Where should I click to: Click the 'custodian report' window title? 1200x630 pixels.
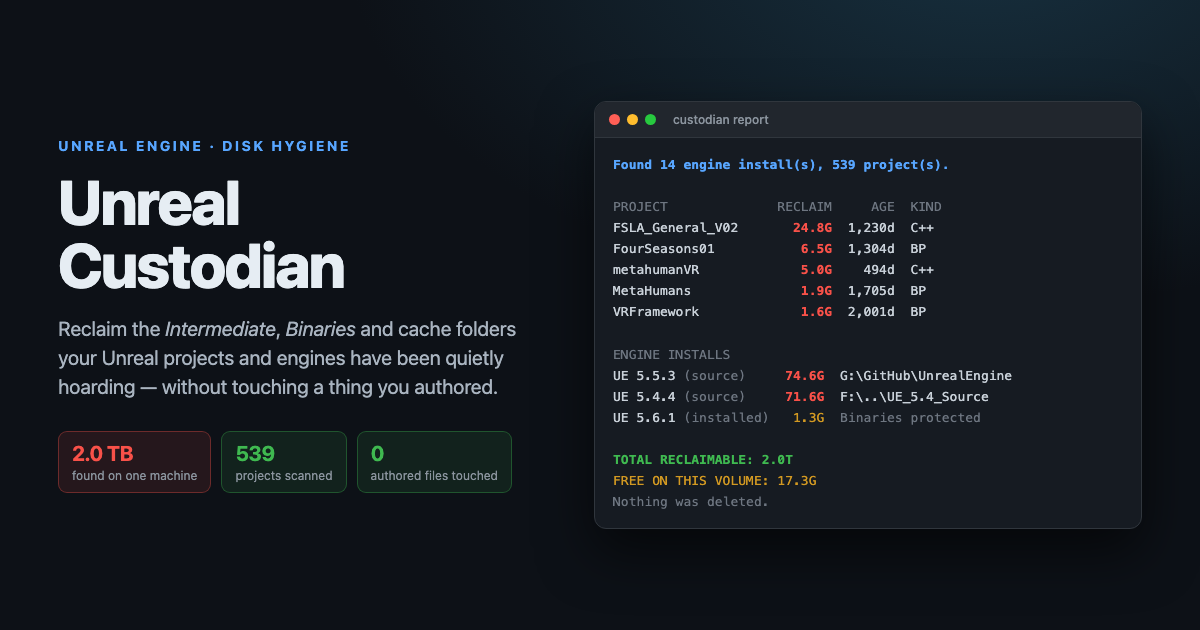(x=721, y=120)
